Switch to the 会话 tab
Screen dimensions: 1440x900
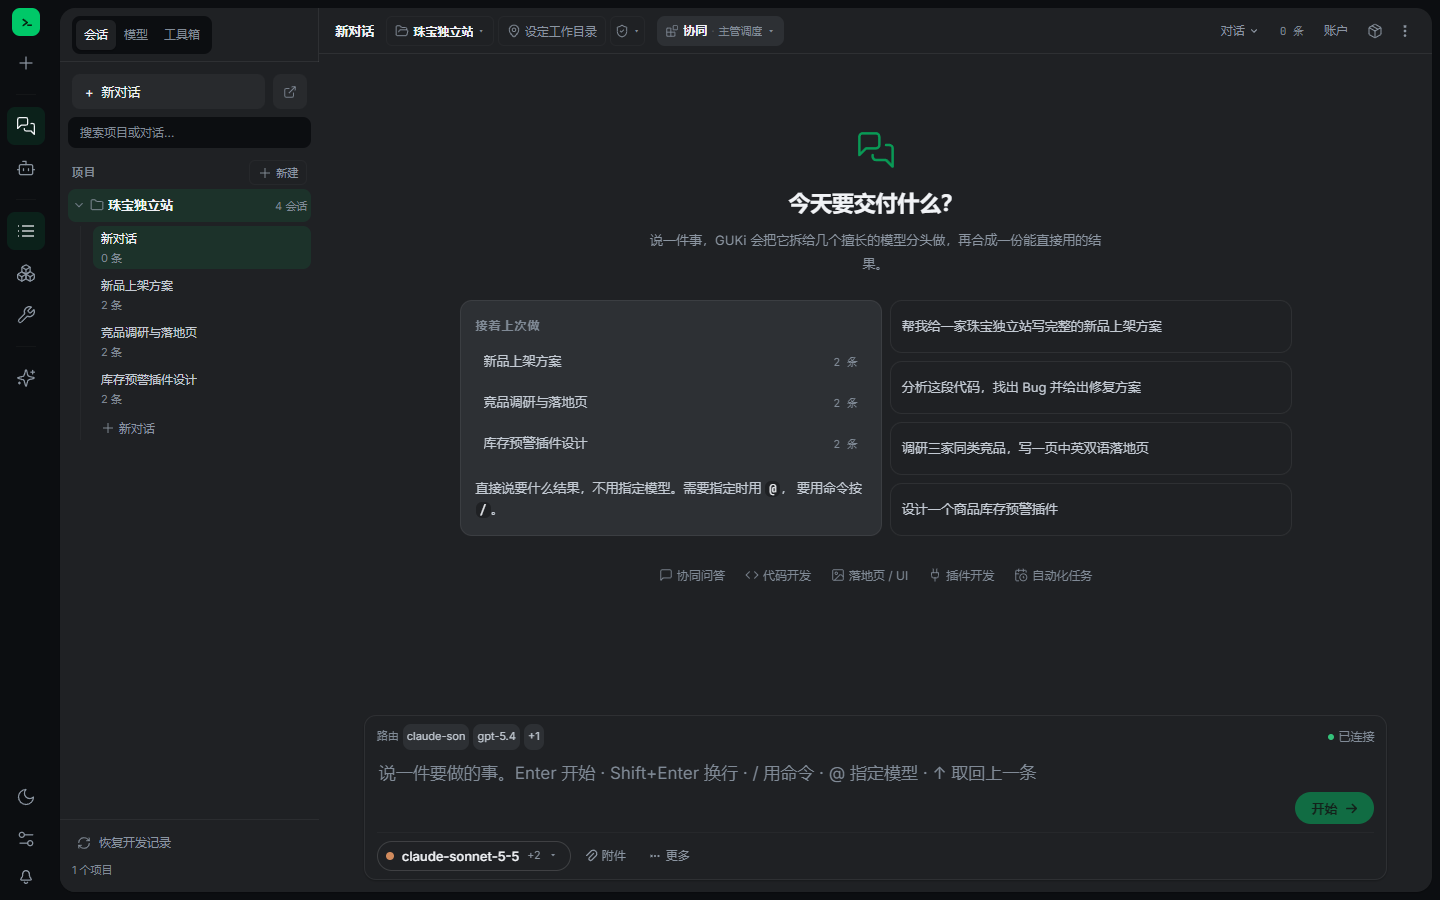tap(96, 35)
